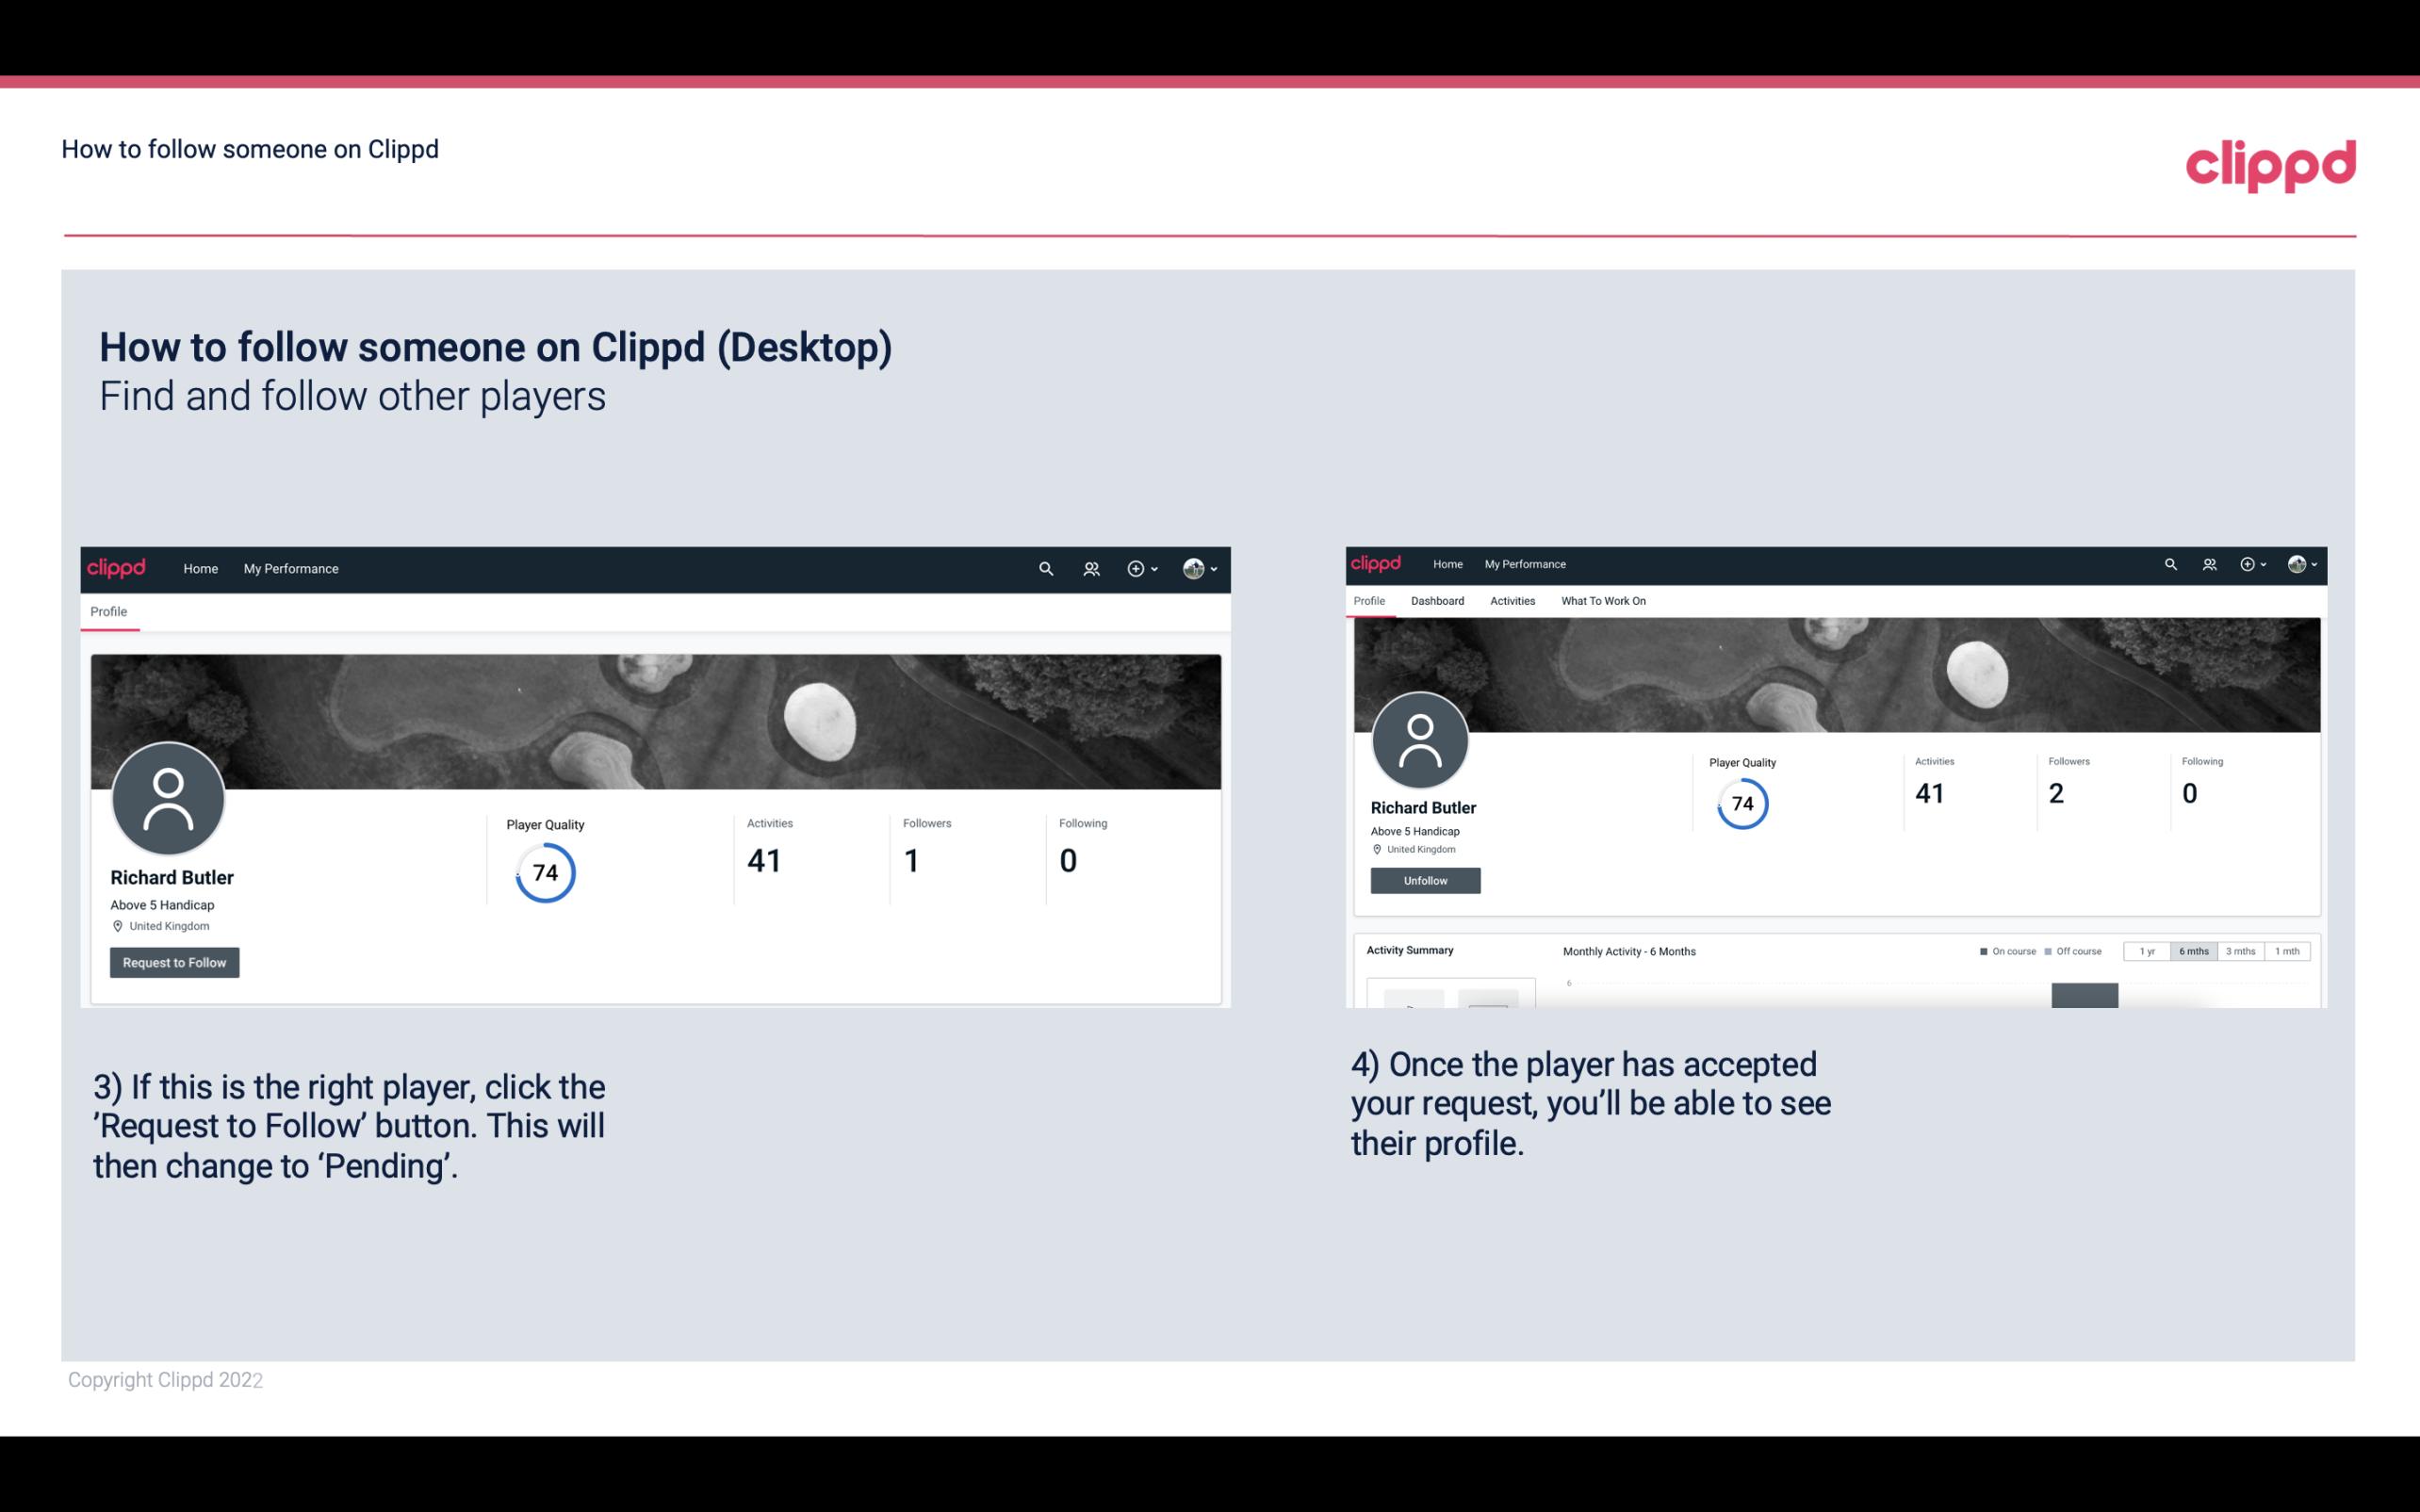Select the 'Dashboard' tab on right screen

1435,599
